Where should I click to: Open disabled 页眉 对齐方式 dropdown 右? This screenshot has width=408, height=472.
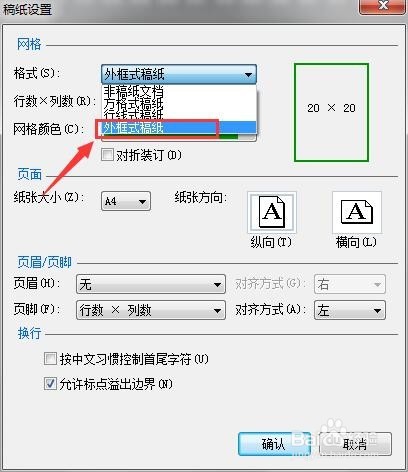click(350, 284)
